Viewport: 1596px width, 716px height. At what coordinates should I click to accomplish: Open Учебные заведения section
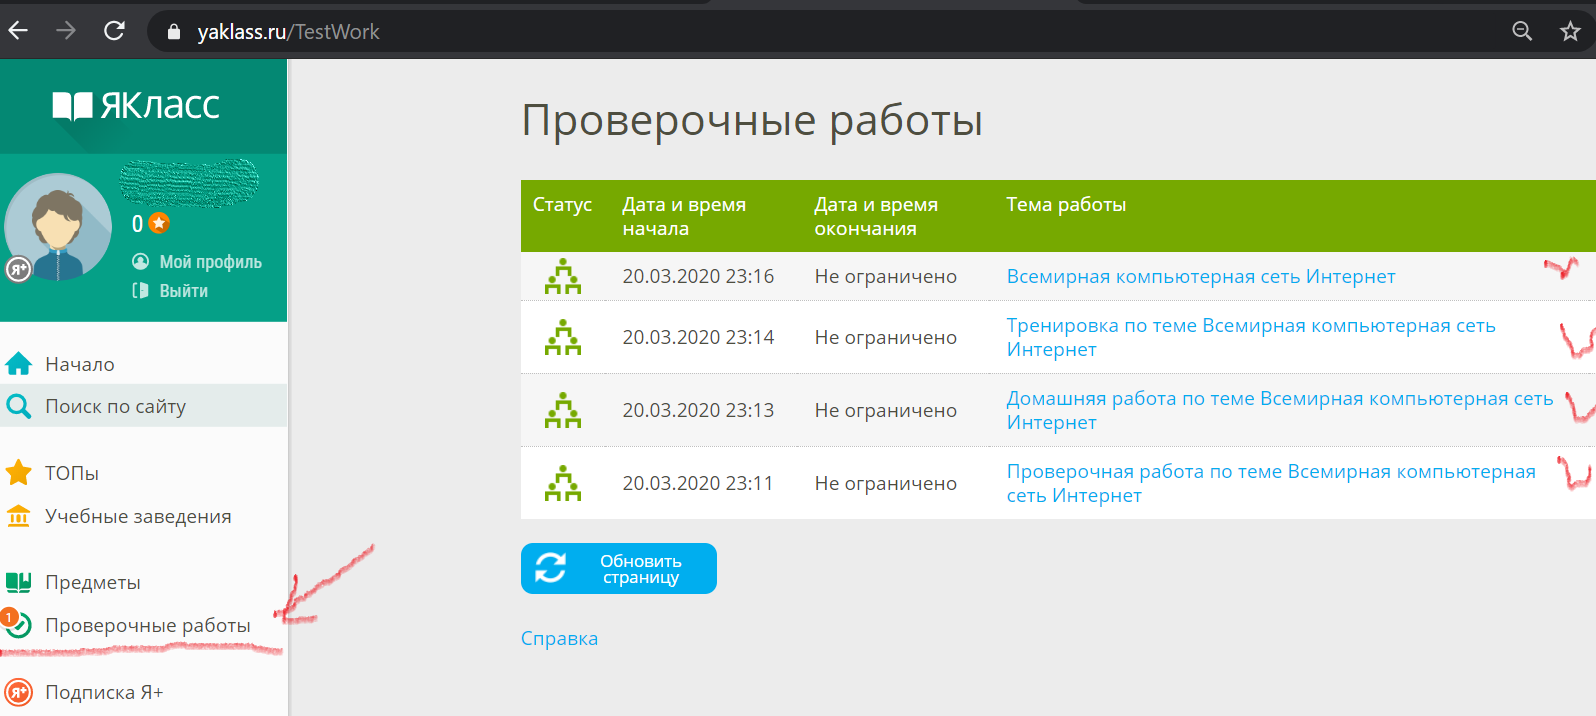click(x=138, y=516)
